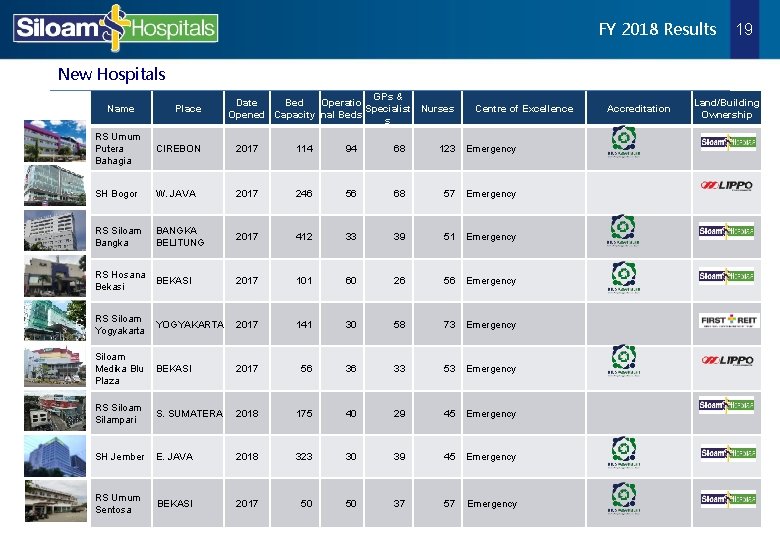The image size is (780, 540).
Task: Click bed capacity value 175
Action: [x=304, y=413]
